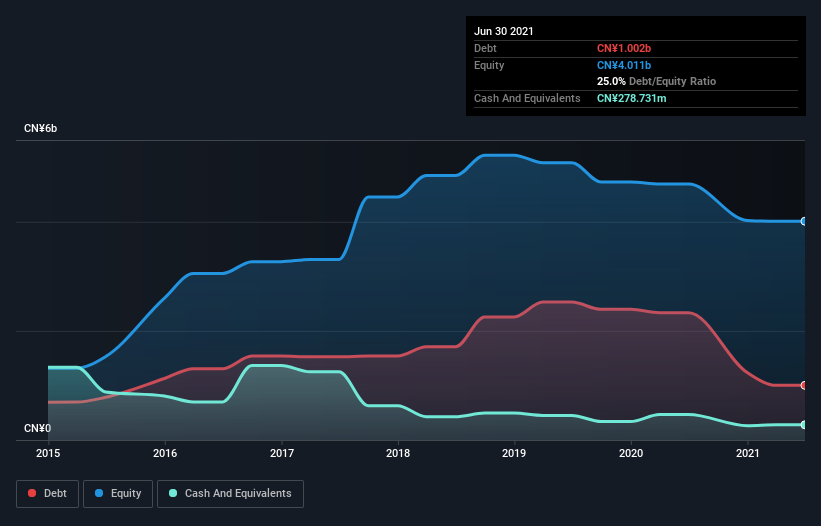Click the Debt label in tooltip
821x526 pixels.
[485, 48]
